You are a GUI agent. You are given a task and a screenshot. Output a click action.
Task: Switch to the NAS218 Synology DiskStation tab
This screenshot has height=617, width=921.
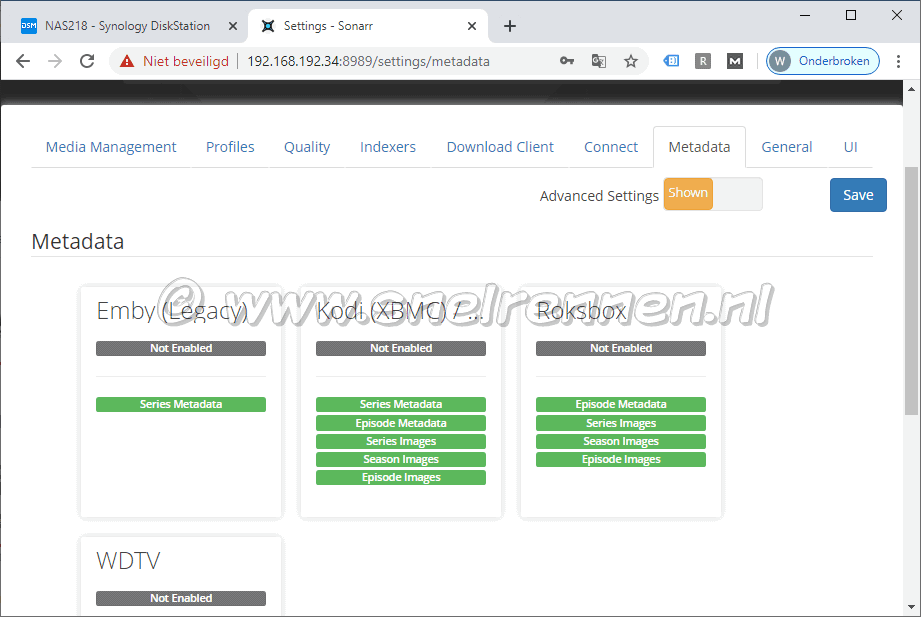pyautogui.click(x=125, y=26)
